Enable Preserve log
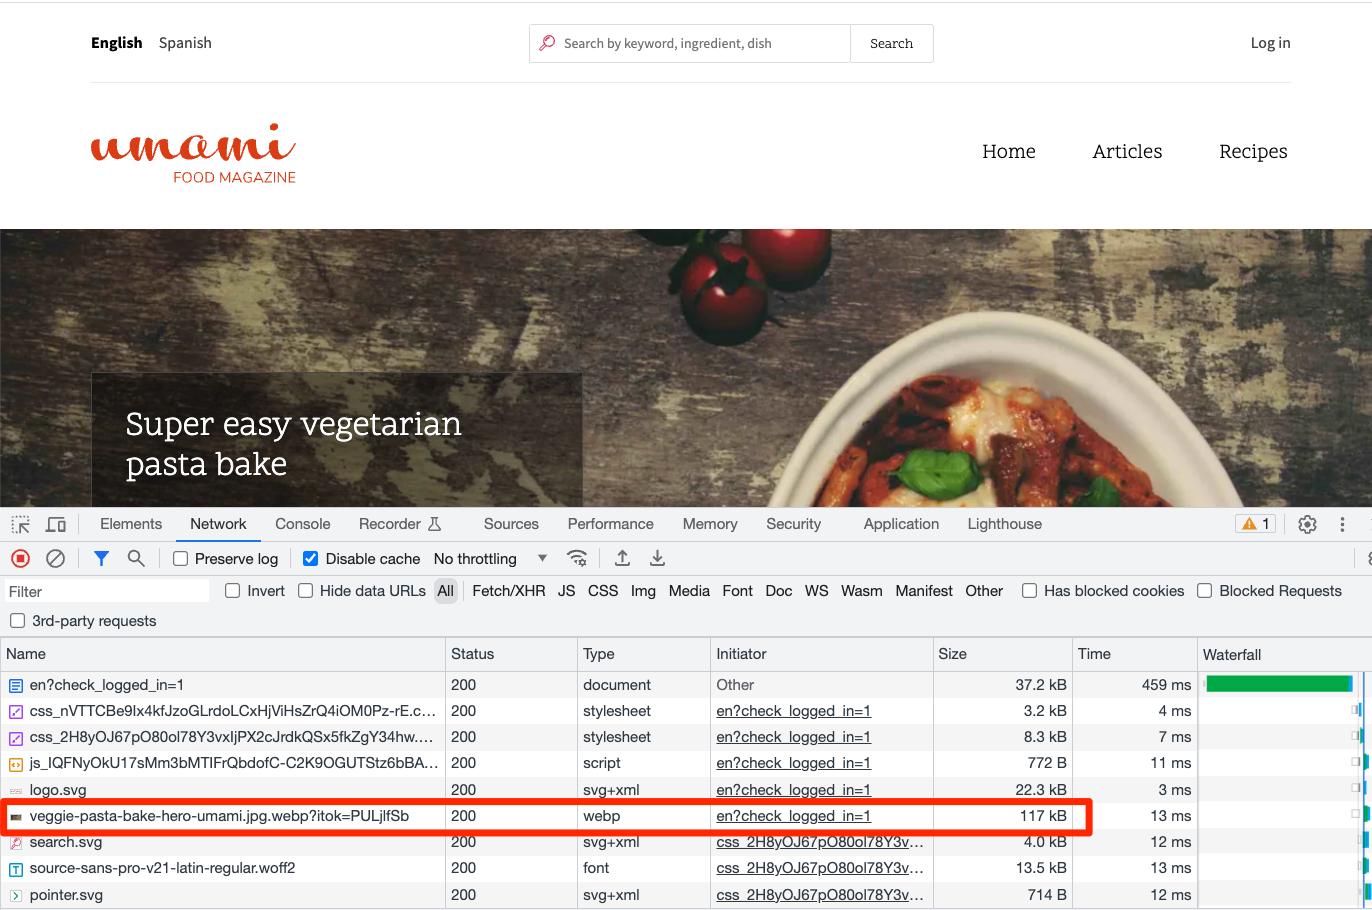 click(180, 558)
